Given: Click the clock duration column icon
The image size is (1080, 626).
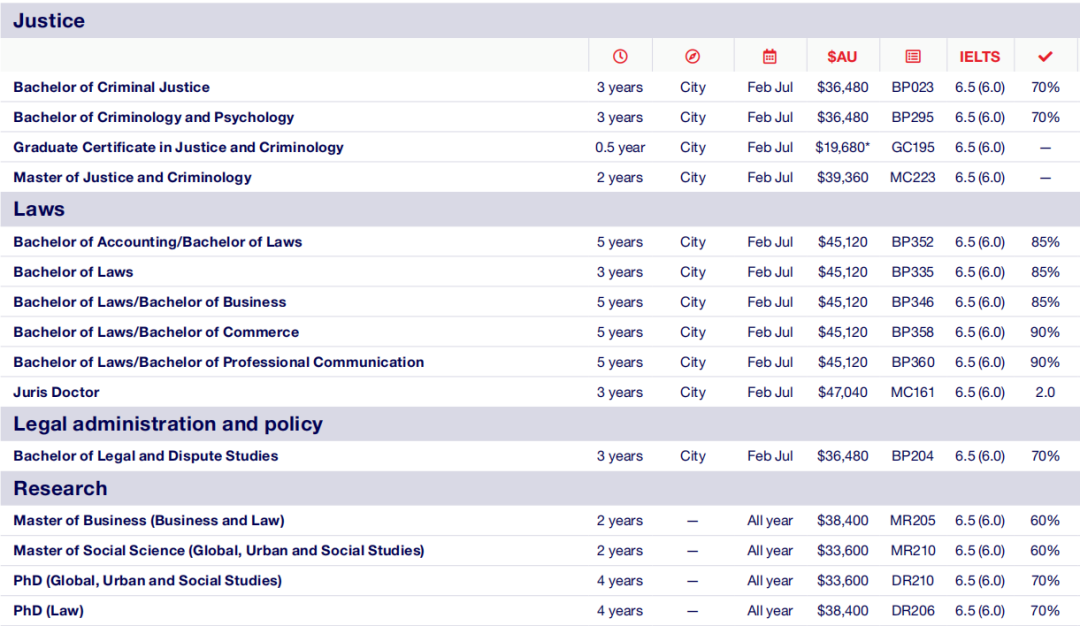Looking at the screenshot, I should pyautogui.click(x=620, y=56).
